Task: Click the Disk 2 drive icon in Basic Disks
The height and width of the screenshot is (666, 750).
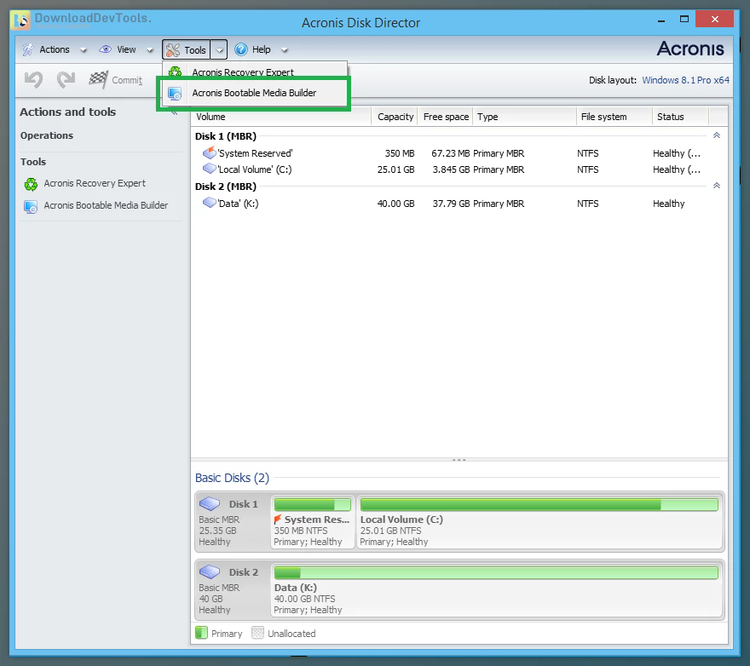Action: click(210, 571)
